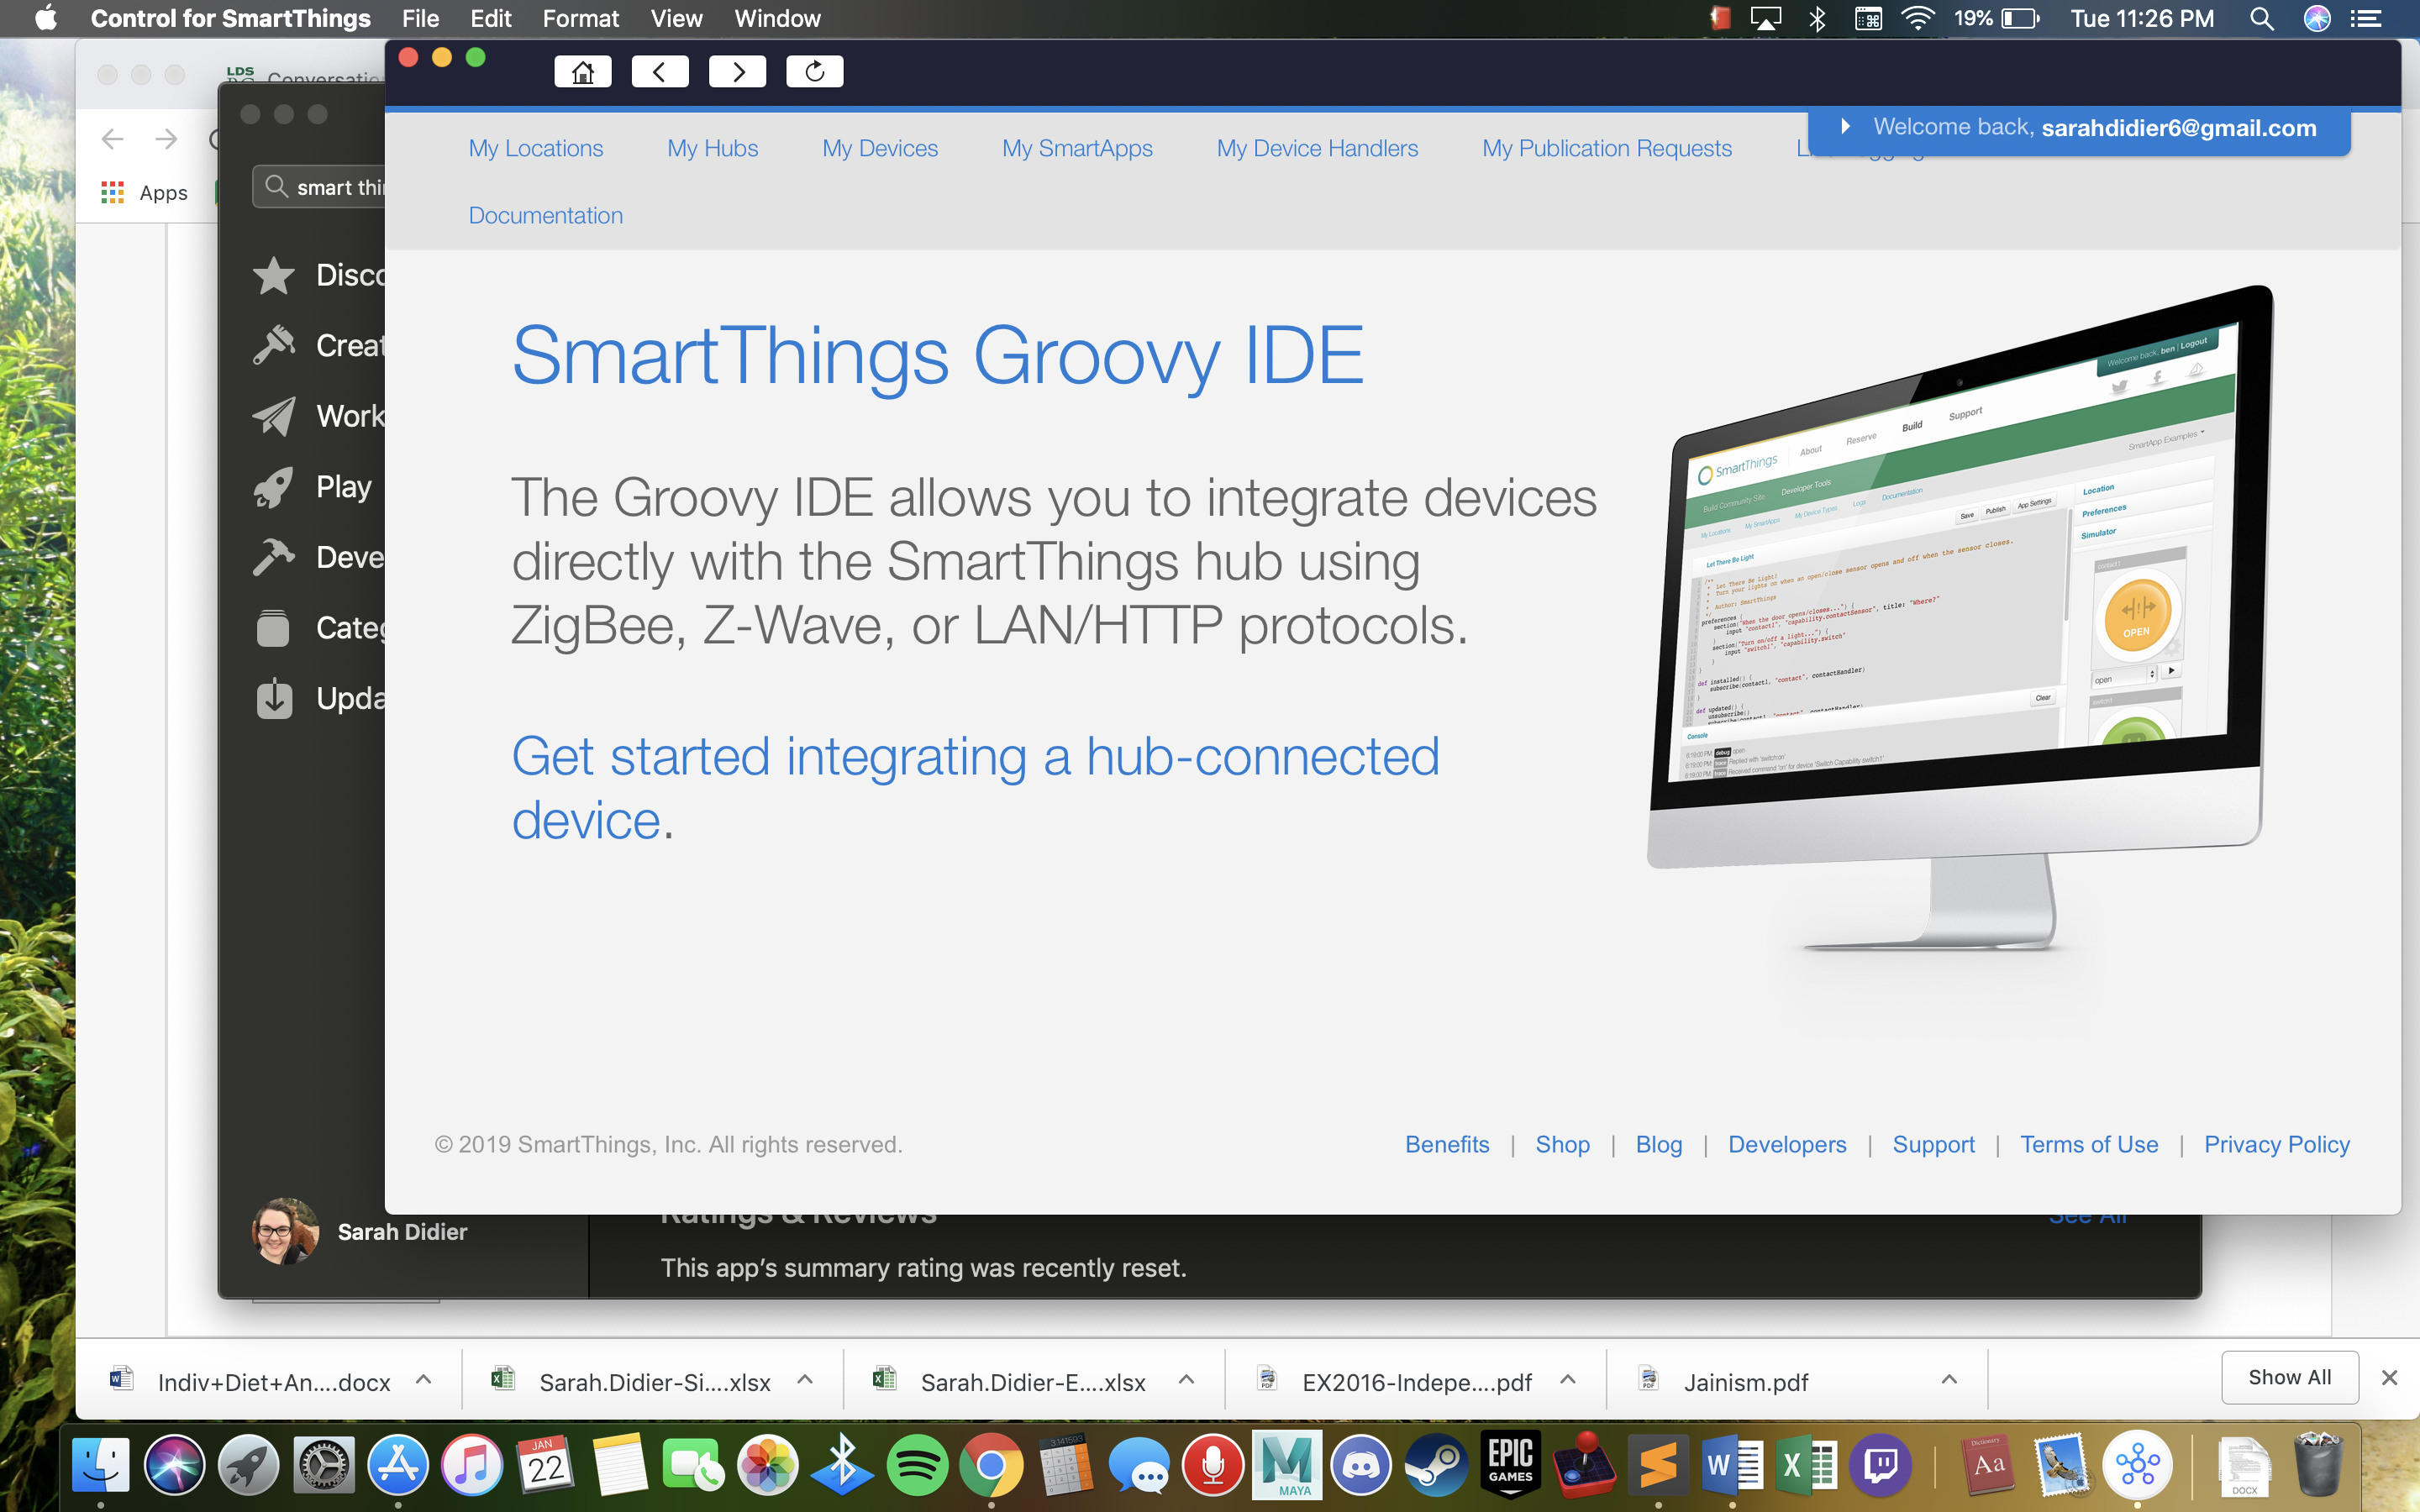Launch Epic Games from the Dock
The width and height of the screenshot is (2420, 1512).
click(x=1510, y=1465)
